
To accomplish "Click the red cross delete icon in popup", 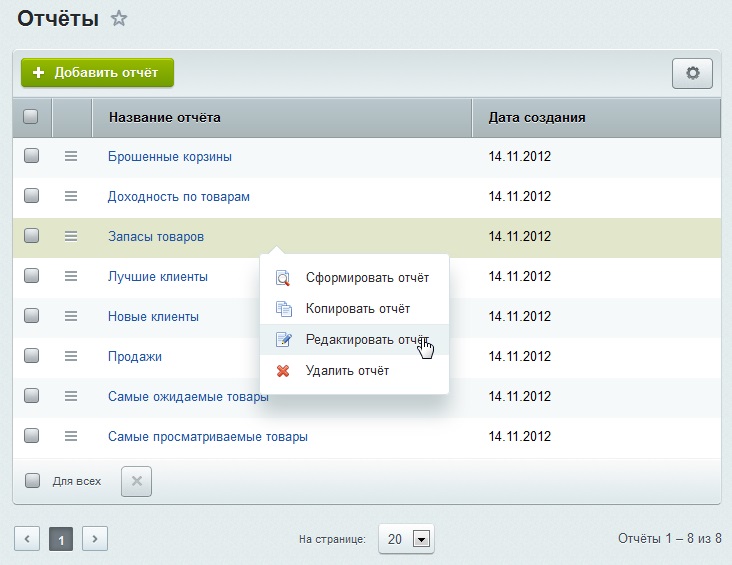I will click(283, 371).
